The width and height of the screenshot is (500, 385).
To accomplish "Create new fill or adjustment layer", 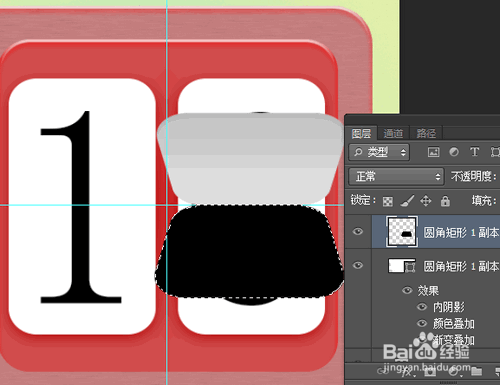I will pos(454,371).
